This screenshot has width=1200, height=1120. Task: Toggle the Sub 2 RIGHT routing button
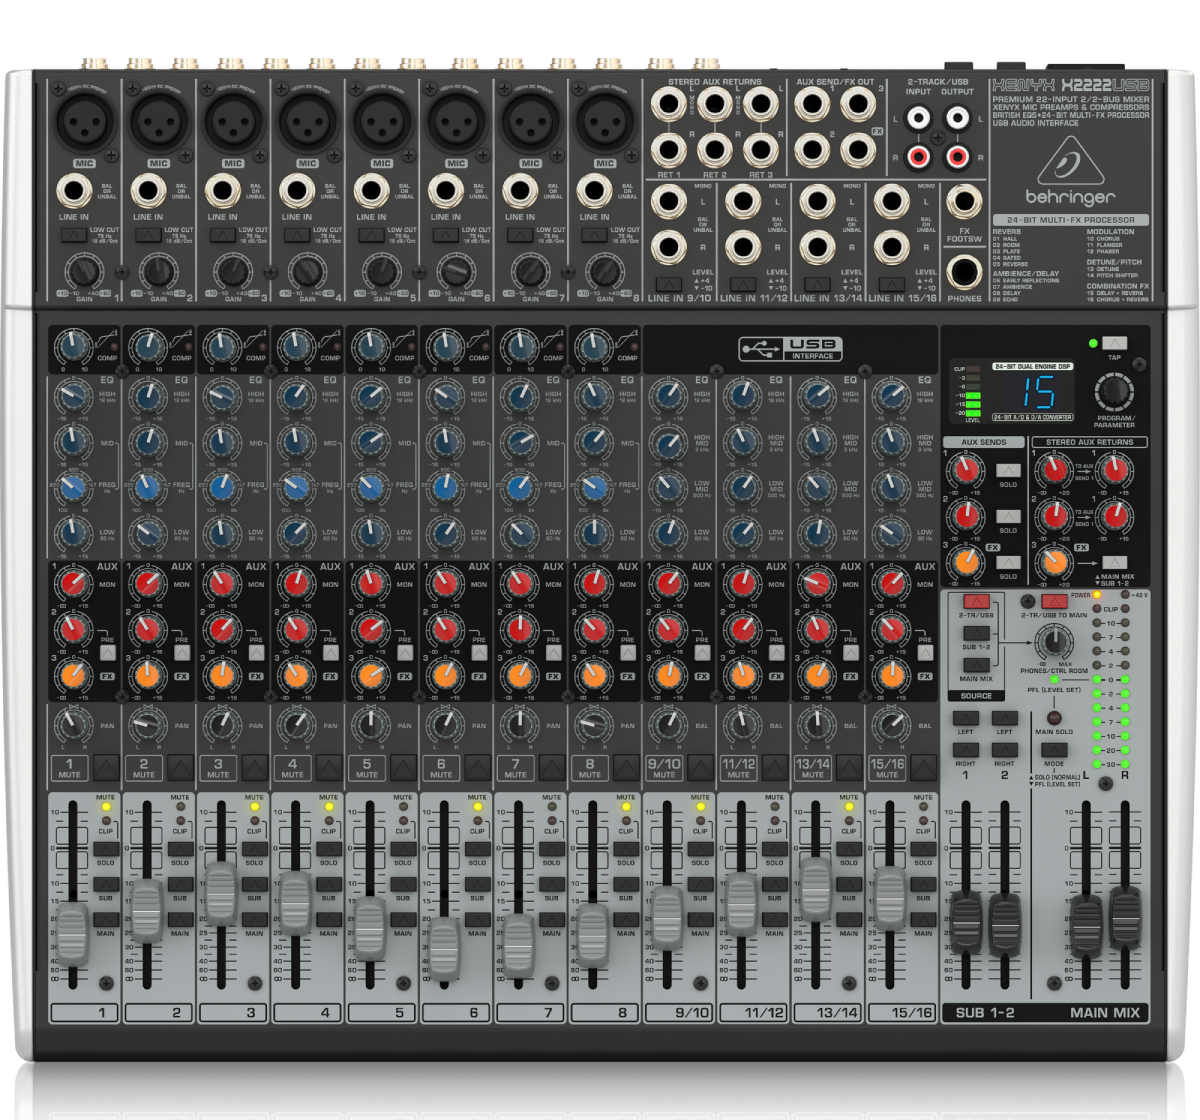point(1004,750)
